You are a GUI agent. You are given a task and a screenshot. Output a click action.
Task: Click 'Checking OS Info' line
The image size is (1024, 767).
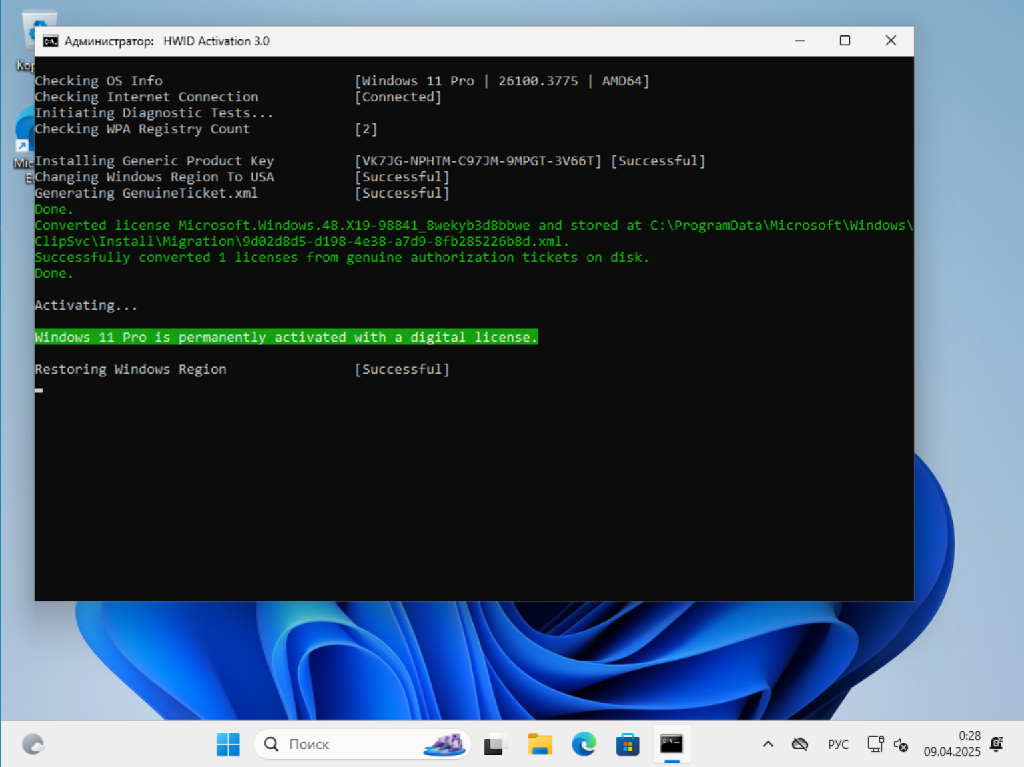tap(99, 80)
